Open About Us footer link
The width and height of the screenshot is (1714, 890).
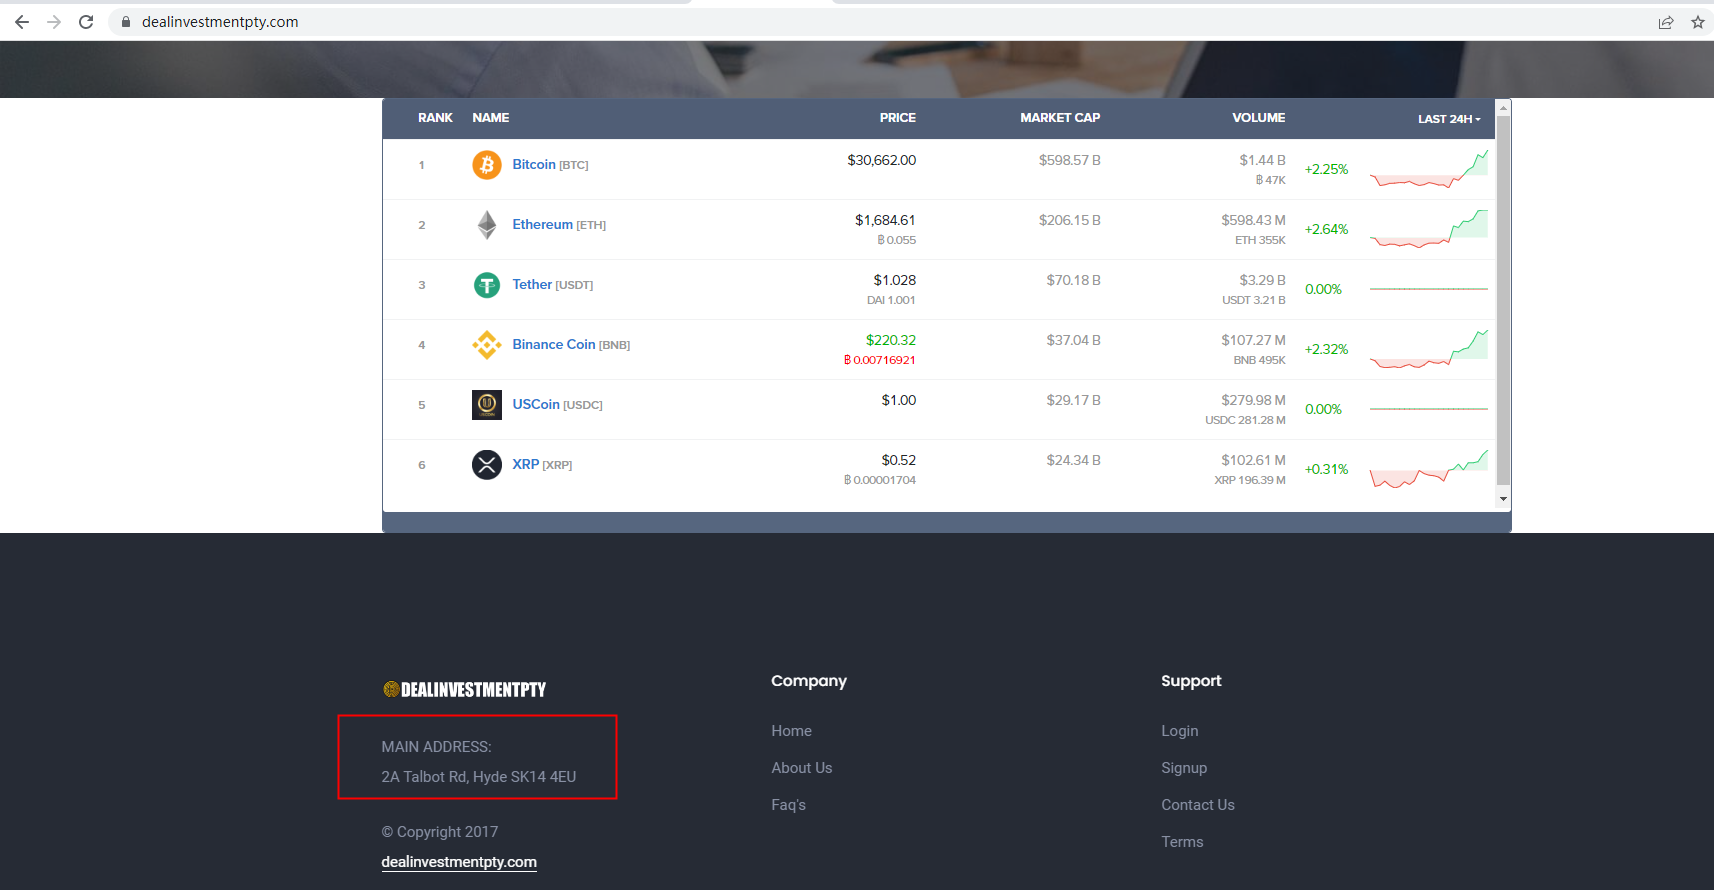[x=802, y=768]
